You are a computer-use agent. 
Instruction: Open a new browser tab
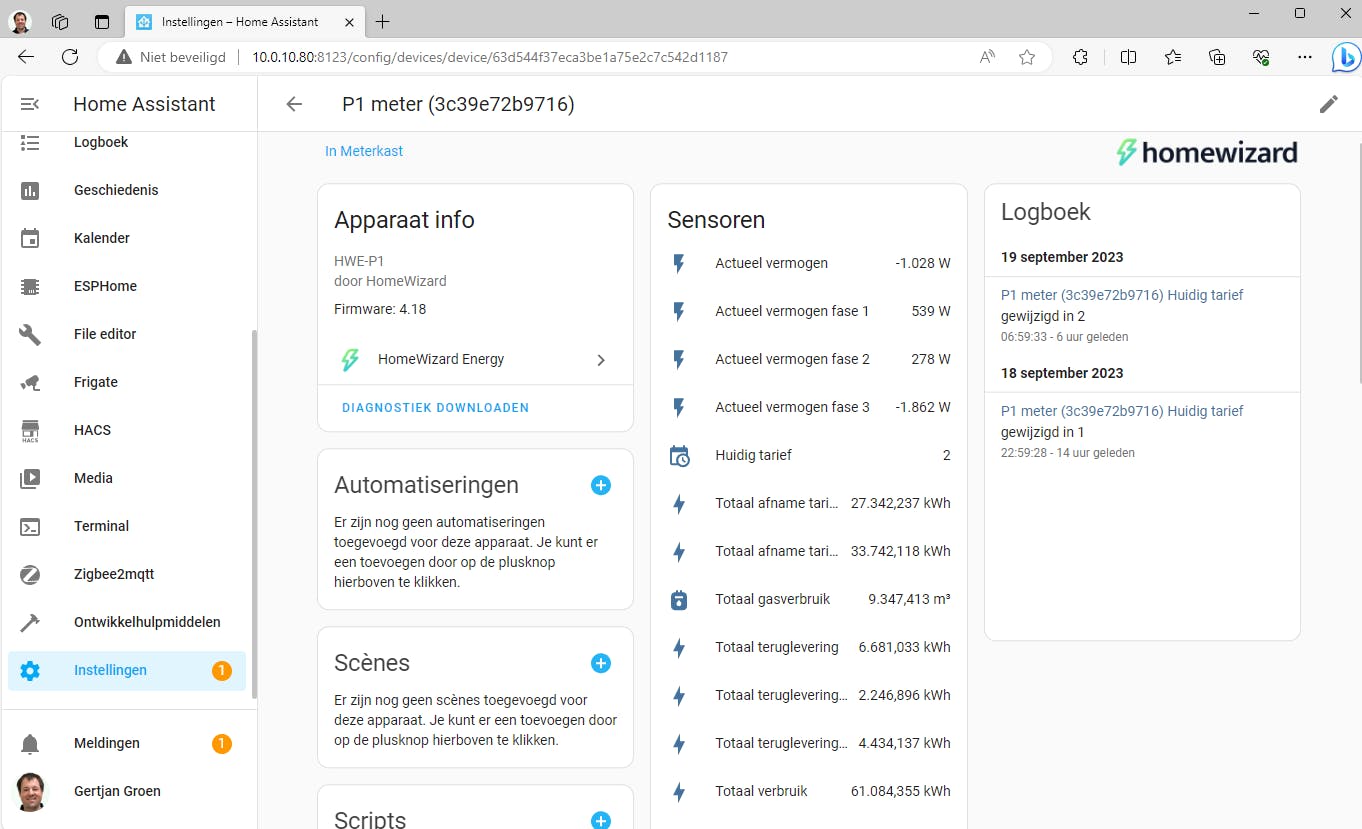pyautogui.click(x=383, y=22)
